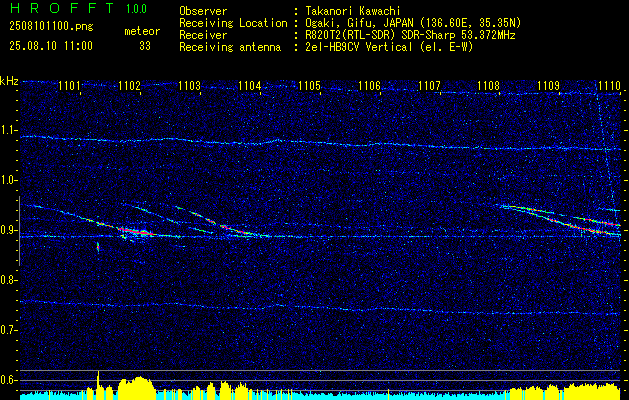The image size is (629, 400).
Task: Click the 'Receiving antenna' field label
Action: point(230,47)
